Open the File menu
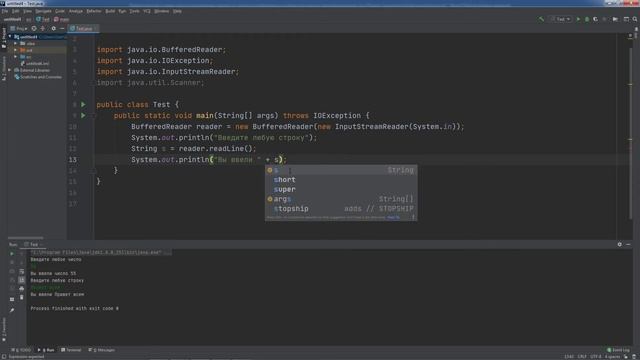 coord(4,11)
